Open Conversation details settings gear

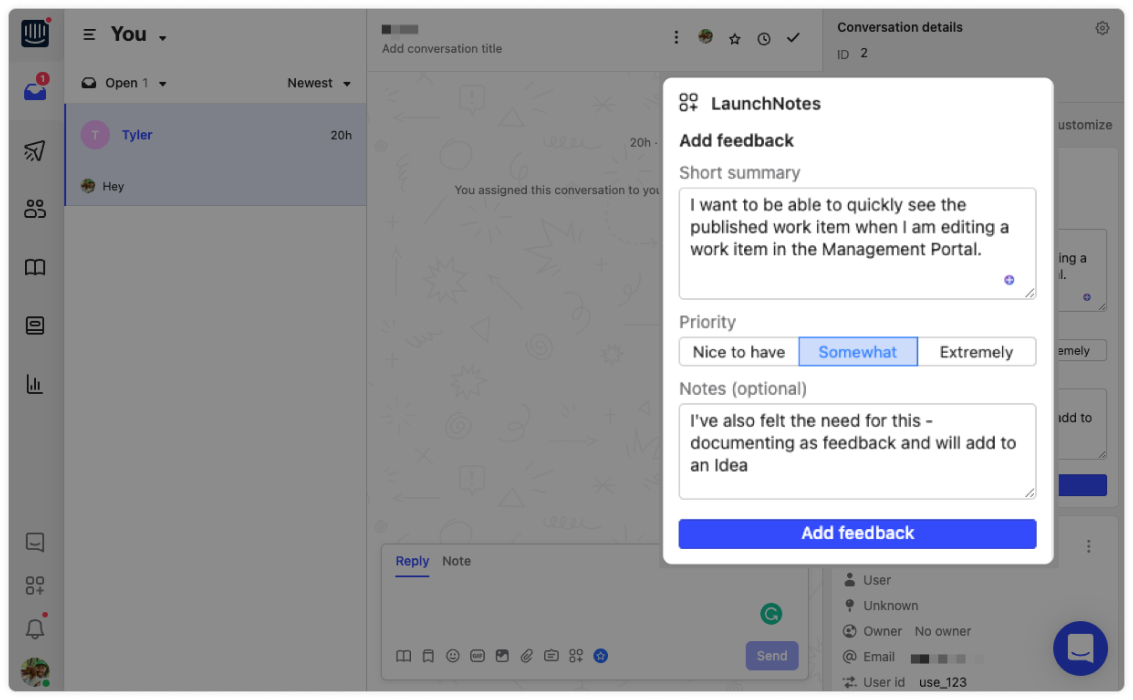tap(1102, 28)
